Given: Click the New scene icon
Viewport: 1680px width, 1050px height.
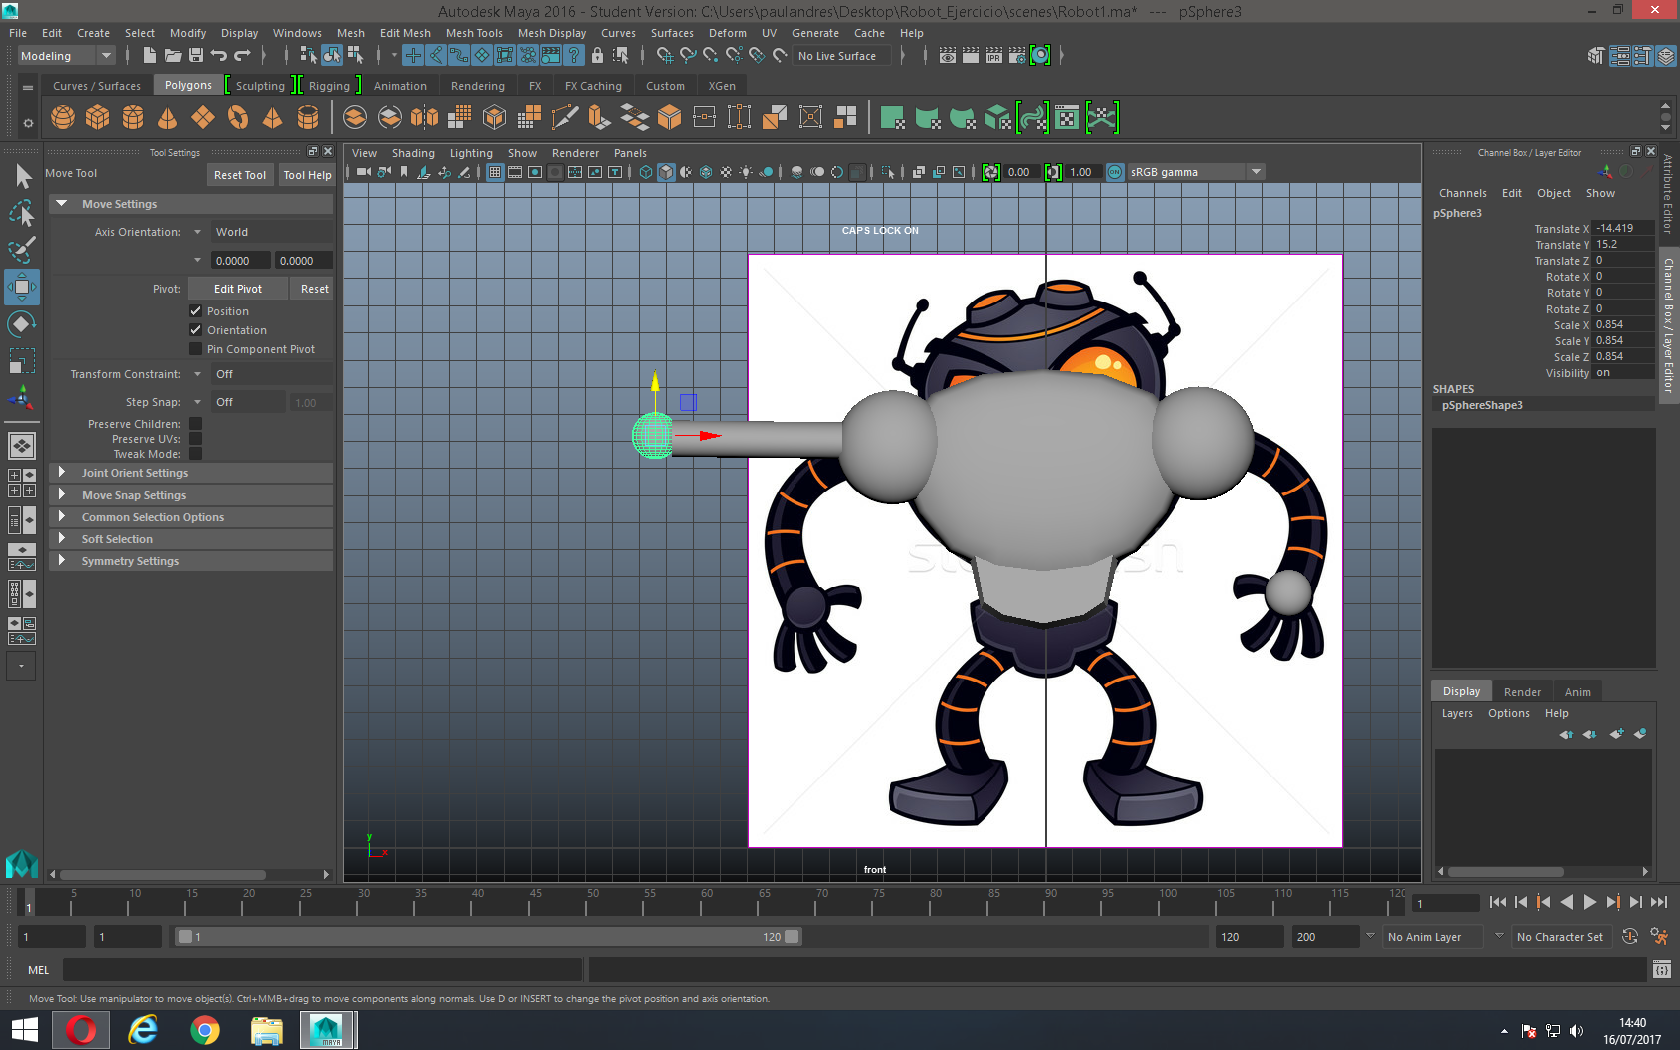Looking at the screenshot, I should (150, 56).
